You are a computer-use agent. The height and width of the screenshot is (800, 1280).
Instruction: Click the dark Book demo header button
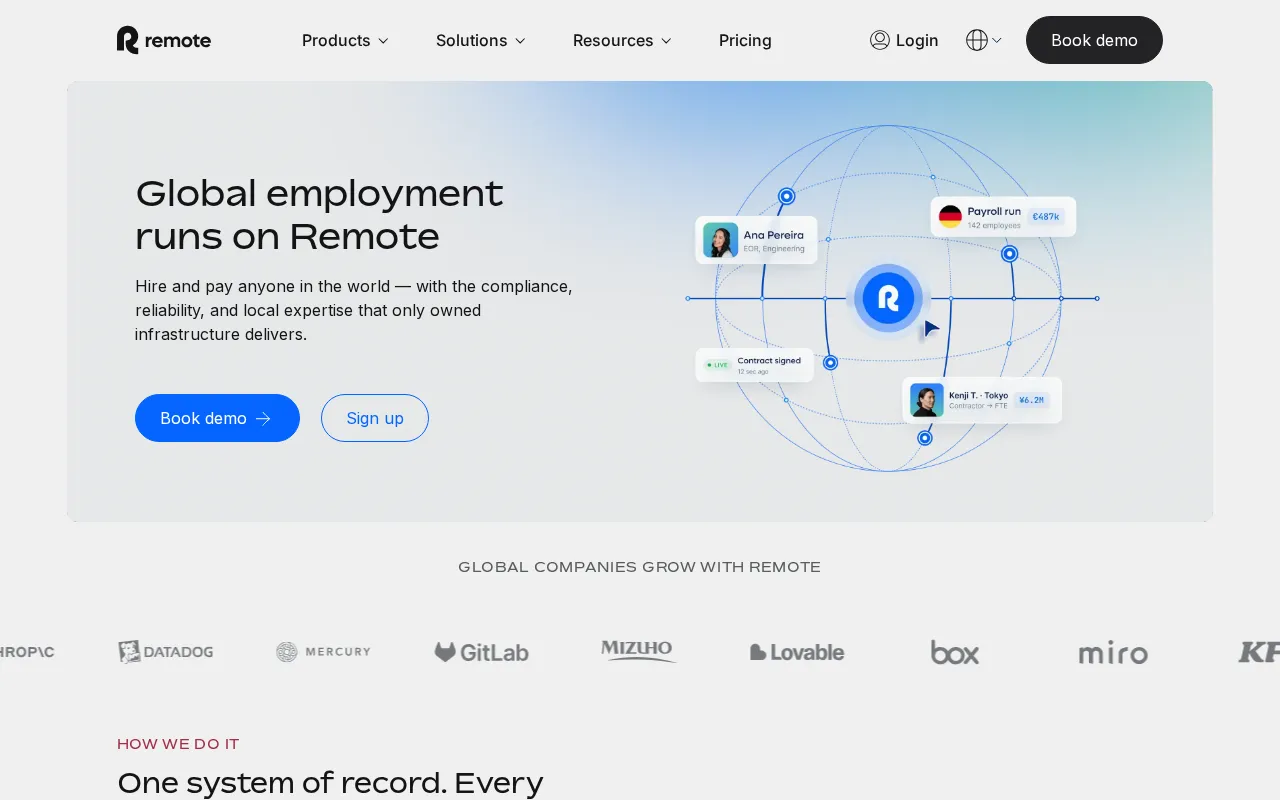coord(1094,40)
